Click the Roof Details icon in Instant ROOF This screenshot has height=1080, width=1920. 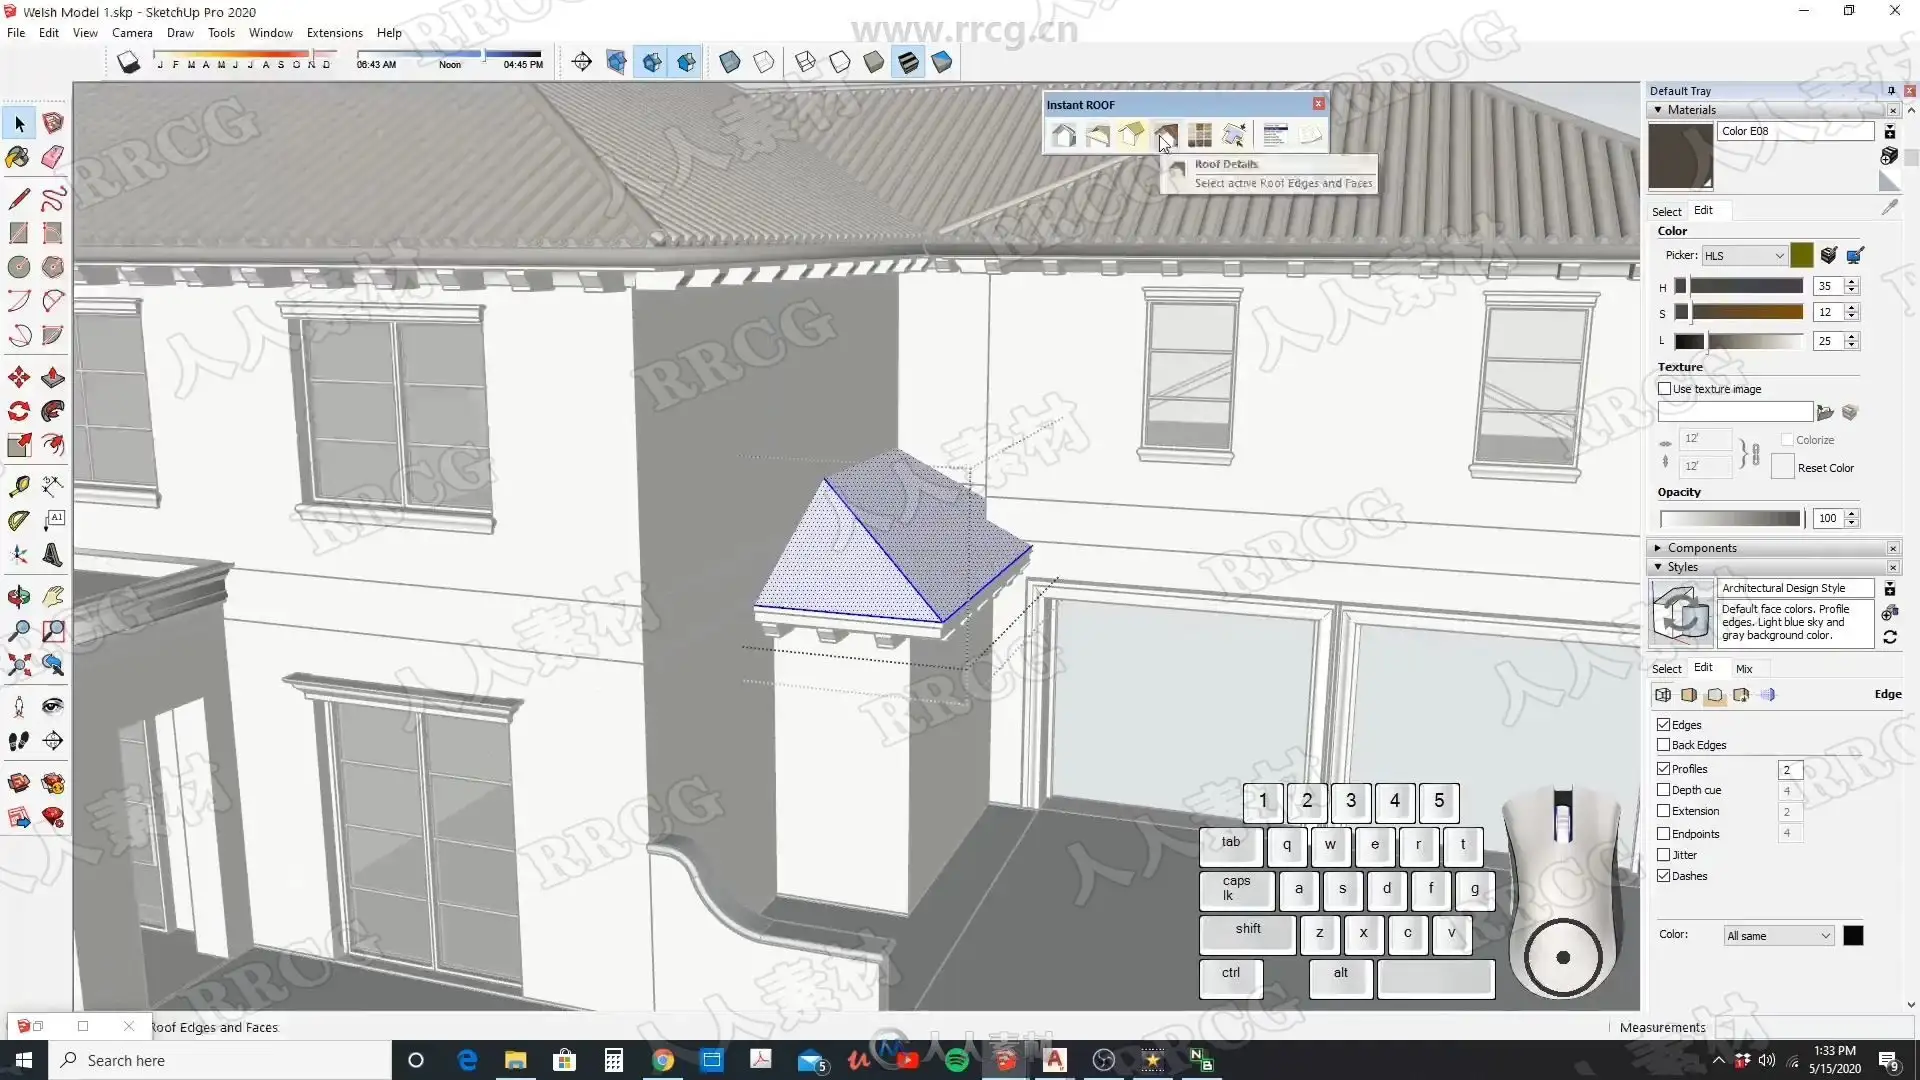1166,135
